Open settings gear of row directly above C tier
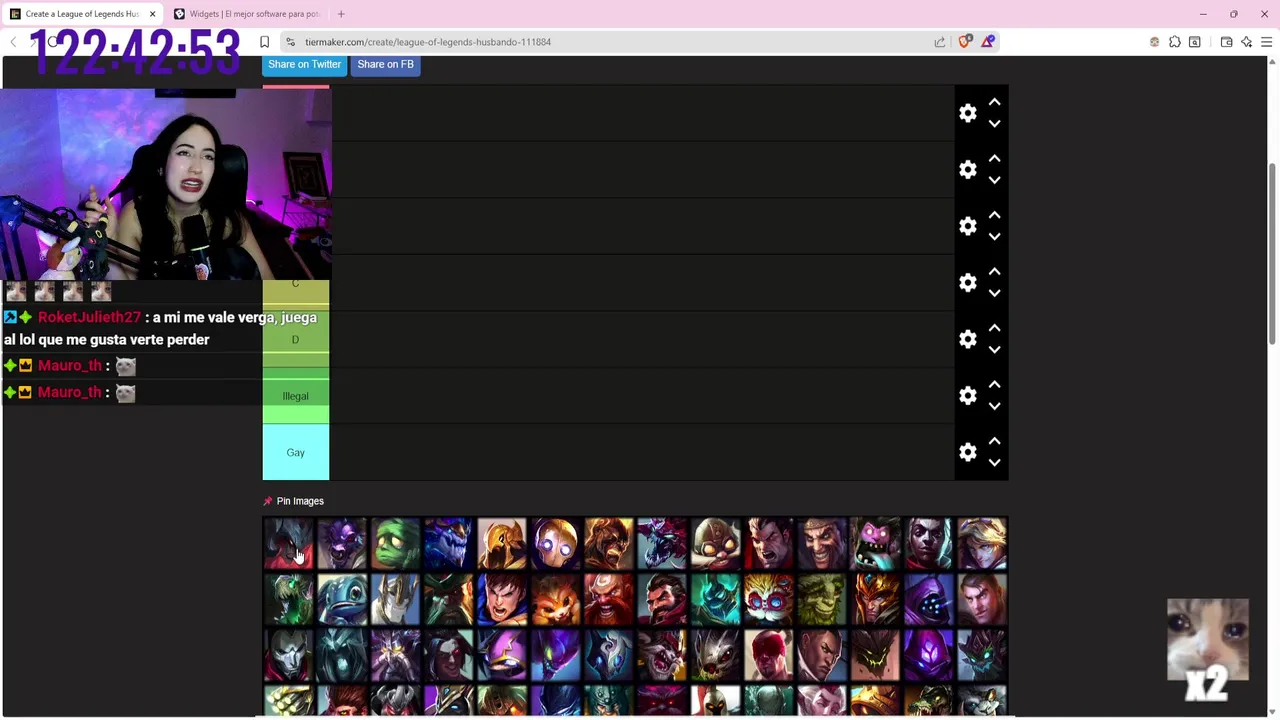The height and width of the screenshot is (720, 1280). 967,226
